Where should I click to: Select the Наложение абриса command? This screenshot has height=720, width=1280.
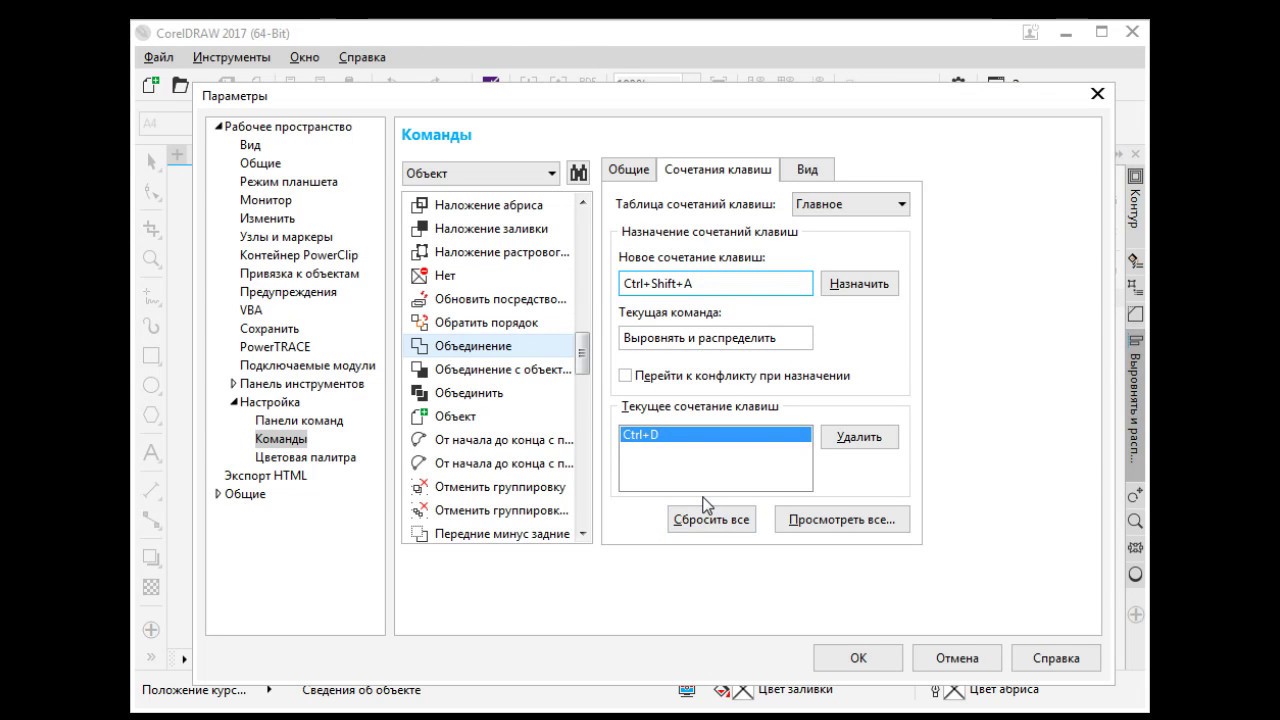(x=489, y=205)
